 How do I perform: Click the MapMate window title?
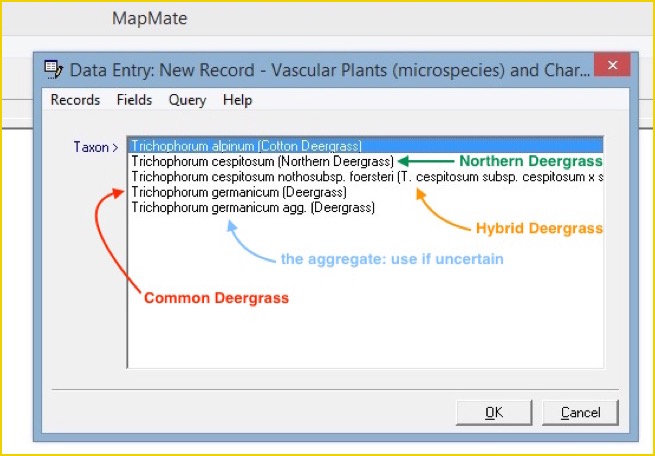150,18
